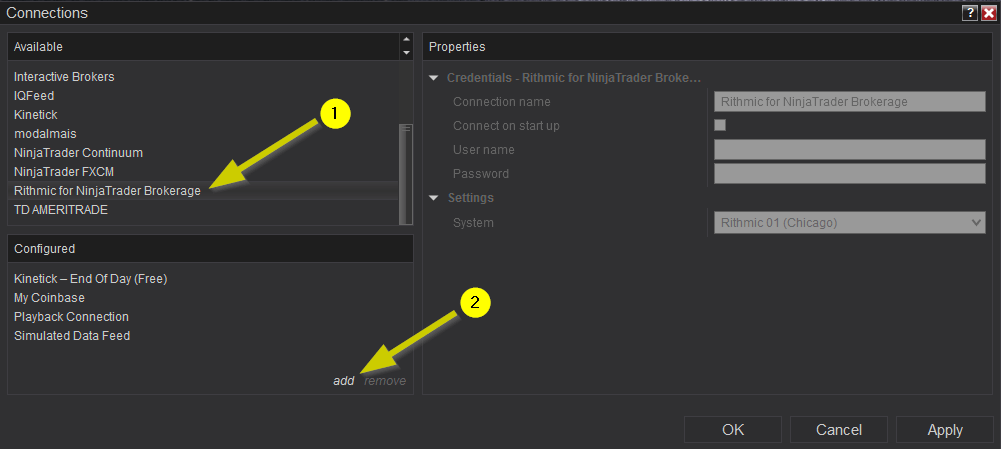The width and height of the screenshot is (1001, 449).
Task: Click the Available list vertical scrollbar
Action: [405, 174]
